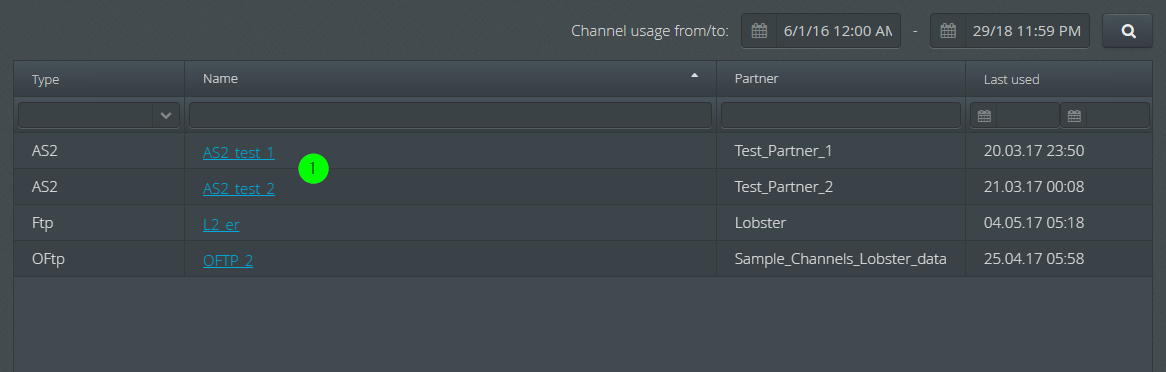Viewport: 1166px width, 372px height.
Task: Open the L2_er channel link
Action: tap(221, 225)
